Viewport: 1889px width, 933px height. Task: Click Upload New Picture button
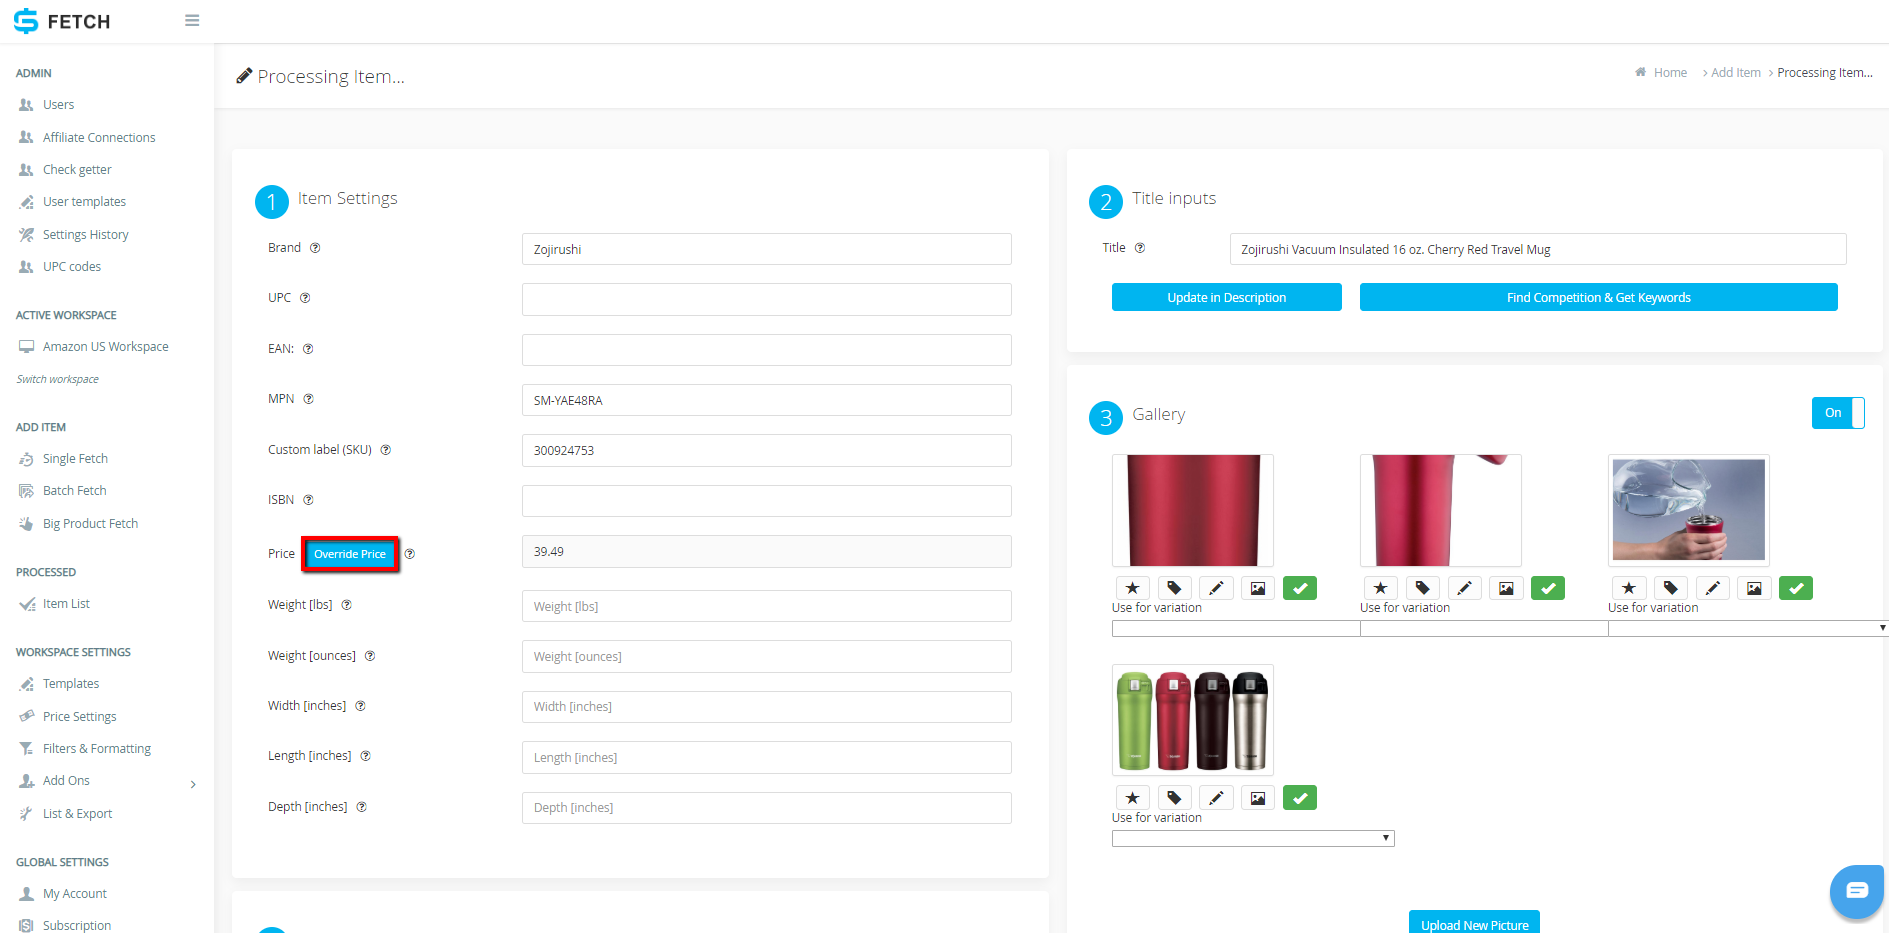[1474, 922]
